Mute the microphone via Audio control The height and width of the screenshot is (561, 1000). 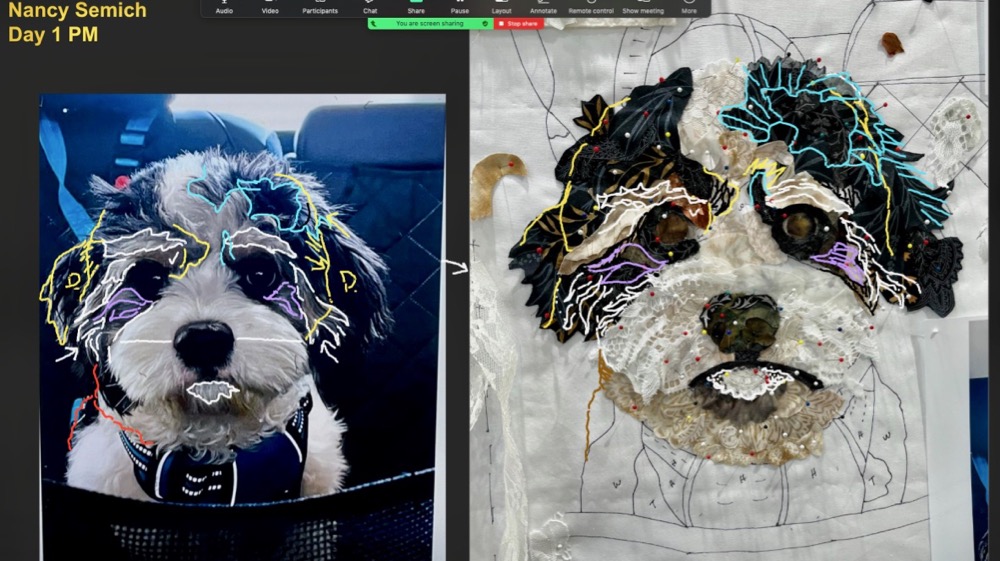[x=224, y=7]
